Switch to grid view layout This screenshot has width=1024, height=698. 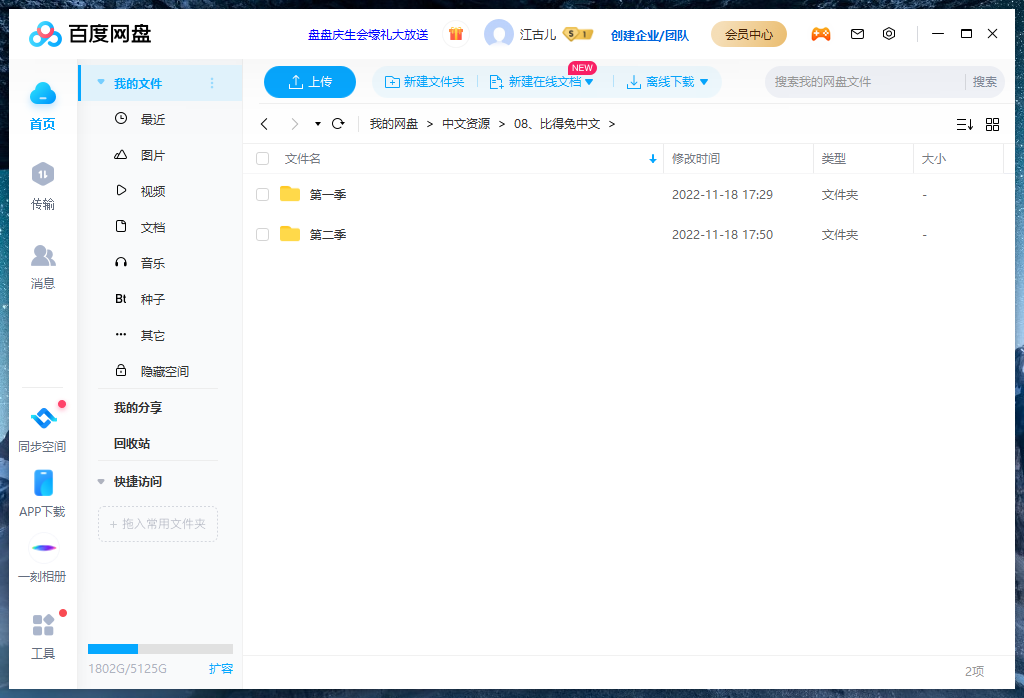tap(992, 124)
